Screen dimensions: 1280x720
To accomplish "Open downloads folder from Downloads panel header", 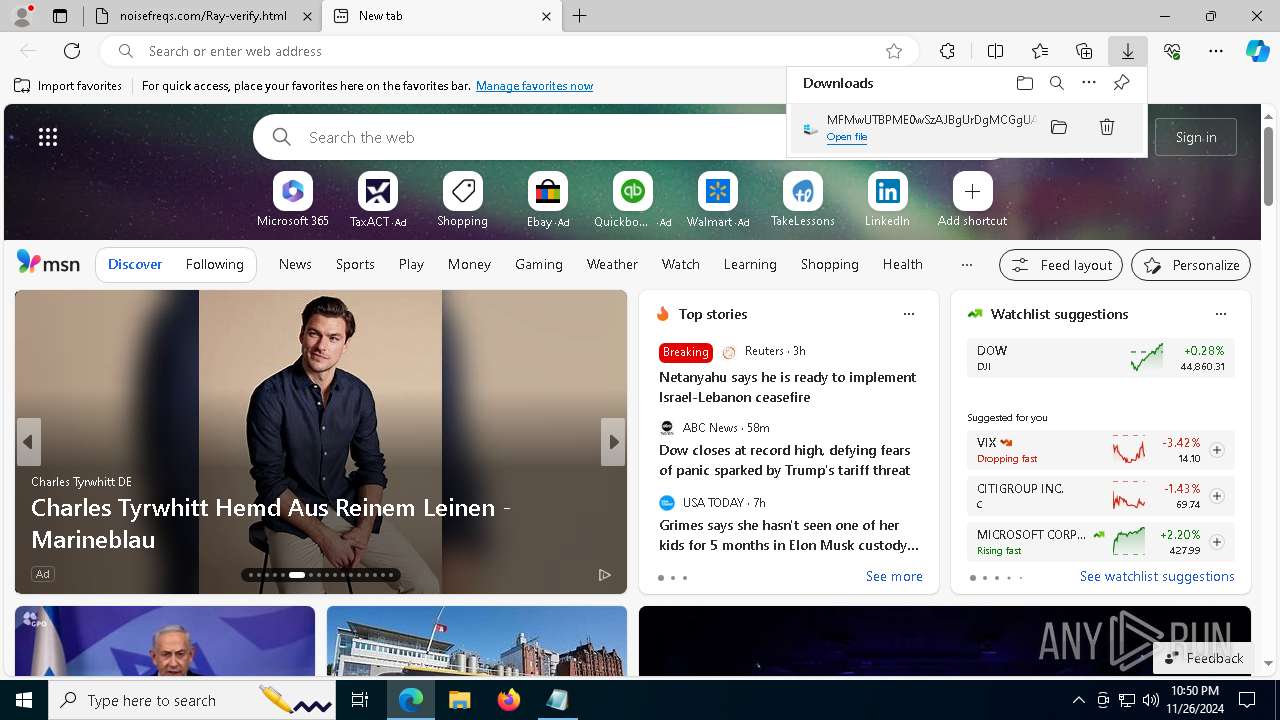I will click(x=1025, y=83).
